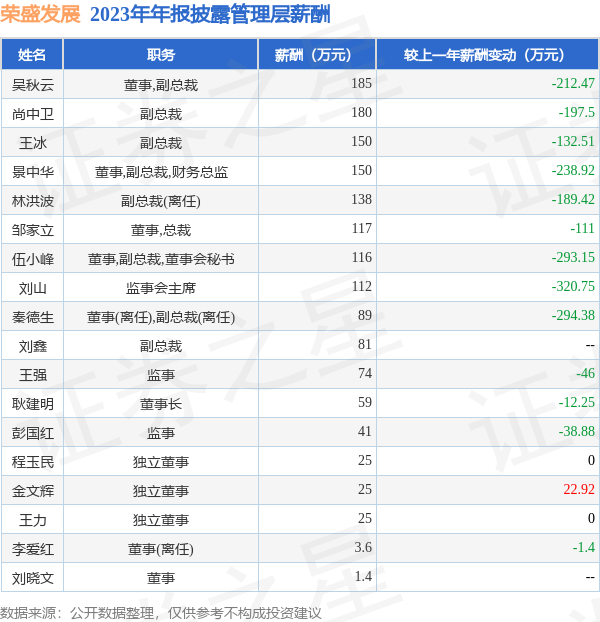The width and height of the screenshot is (600, 622).
Task: Select the name 耿建明
Action: (33, 404)
